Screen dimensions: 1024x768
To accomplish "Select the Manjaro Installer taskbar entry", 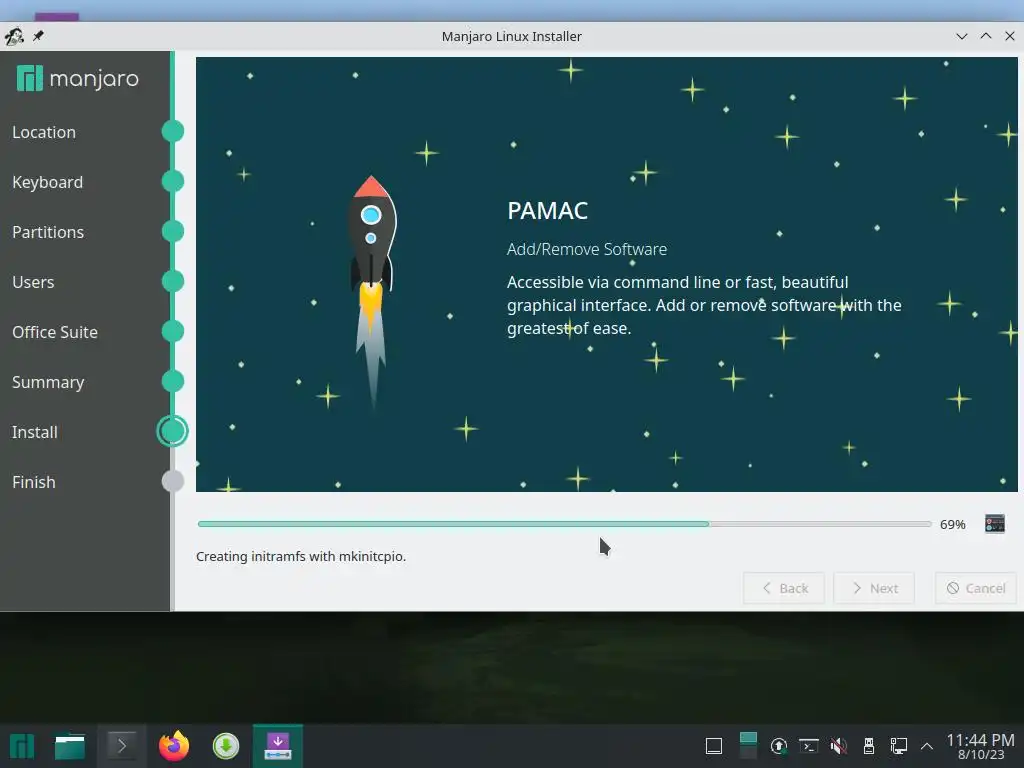I will pyautogui.click(x=278, y=746).
